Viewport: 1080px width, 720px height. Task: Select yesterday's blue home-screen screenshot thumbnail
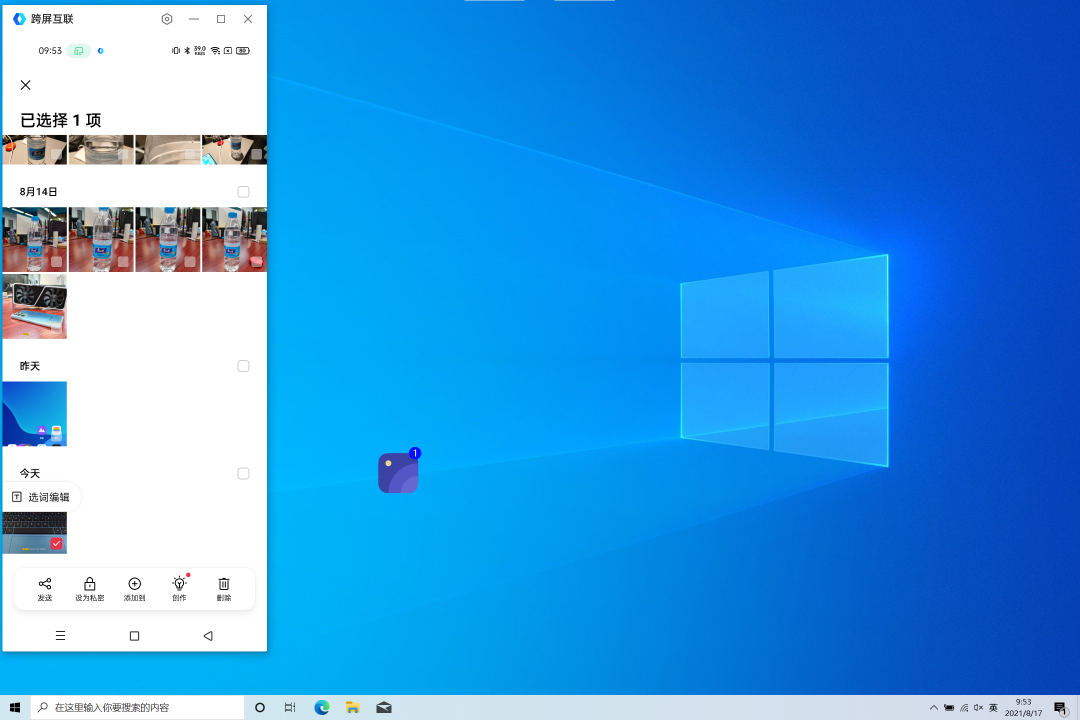pyautogui.click(x=35, y=413)
